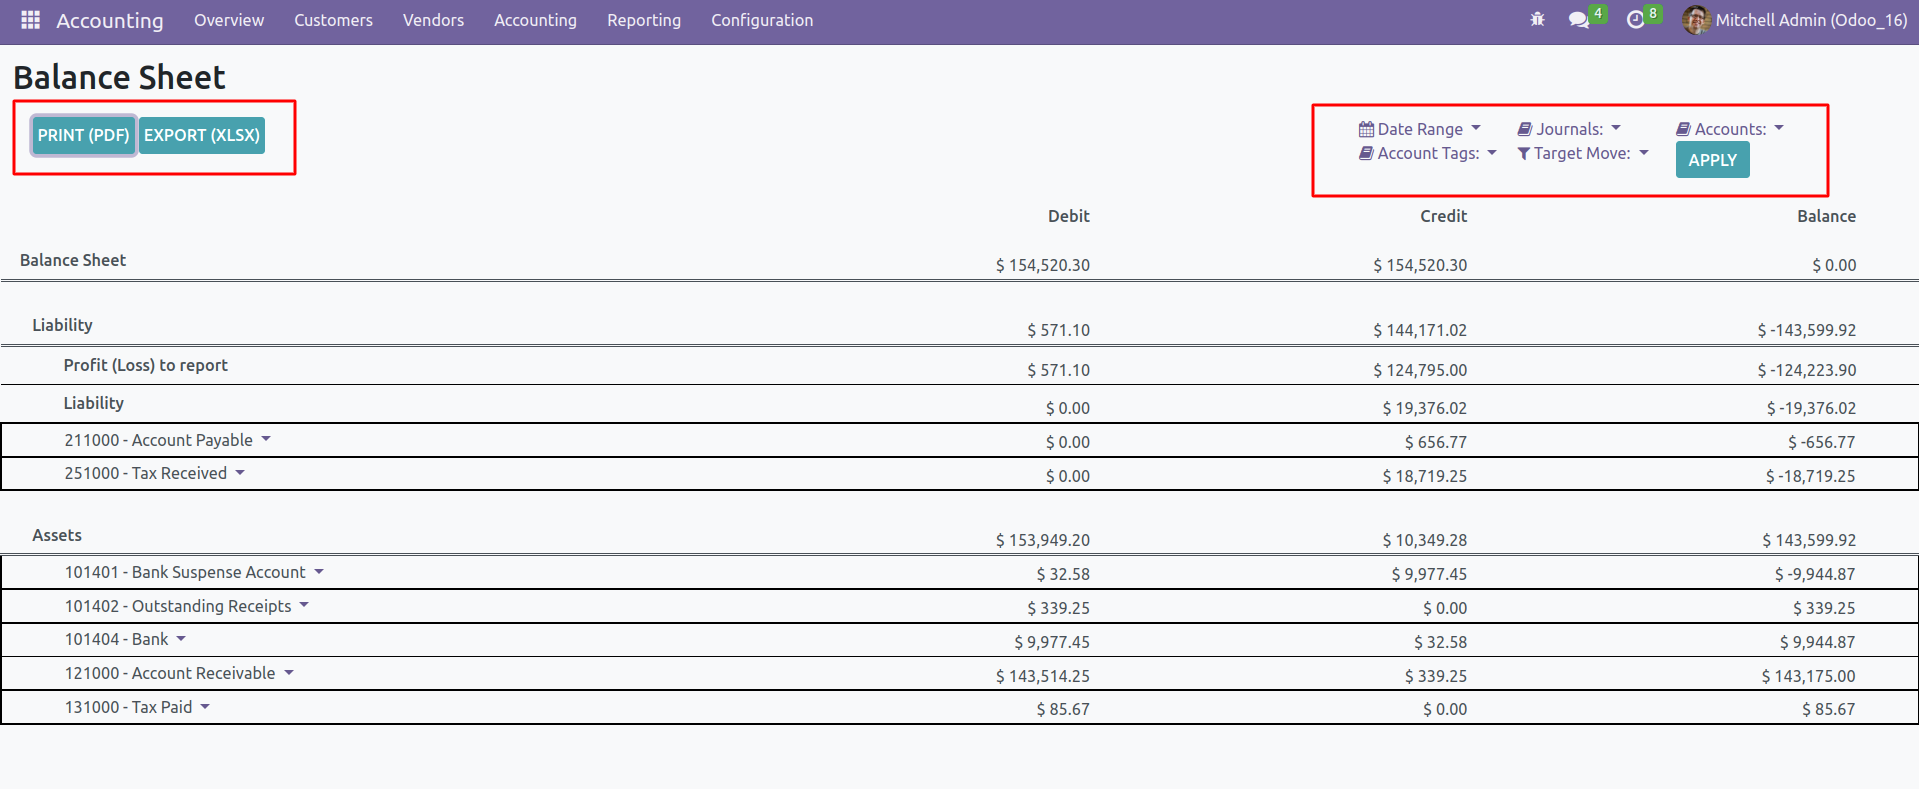Open the Customers menu
1919x789 pixels.
(x=333, y=20)
